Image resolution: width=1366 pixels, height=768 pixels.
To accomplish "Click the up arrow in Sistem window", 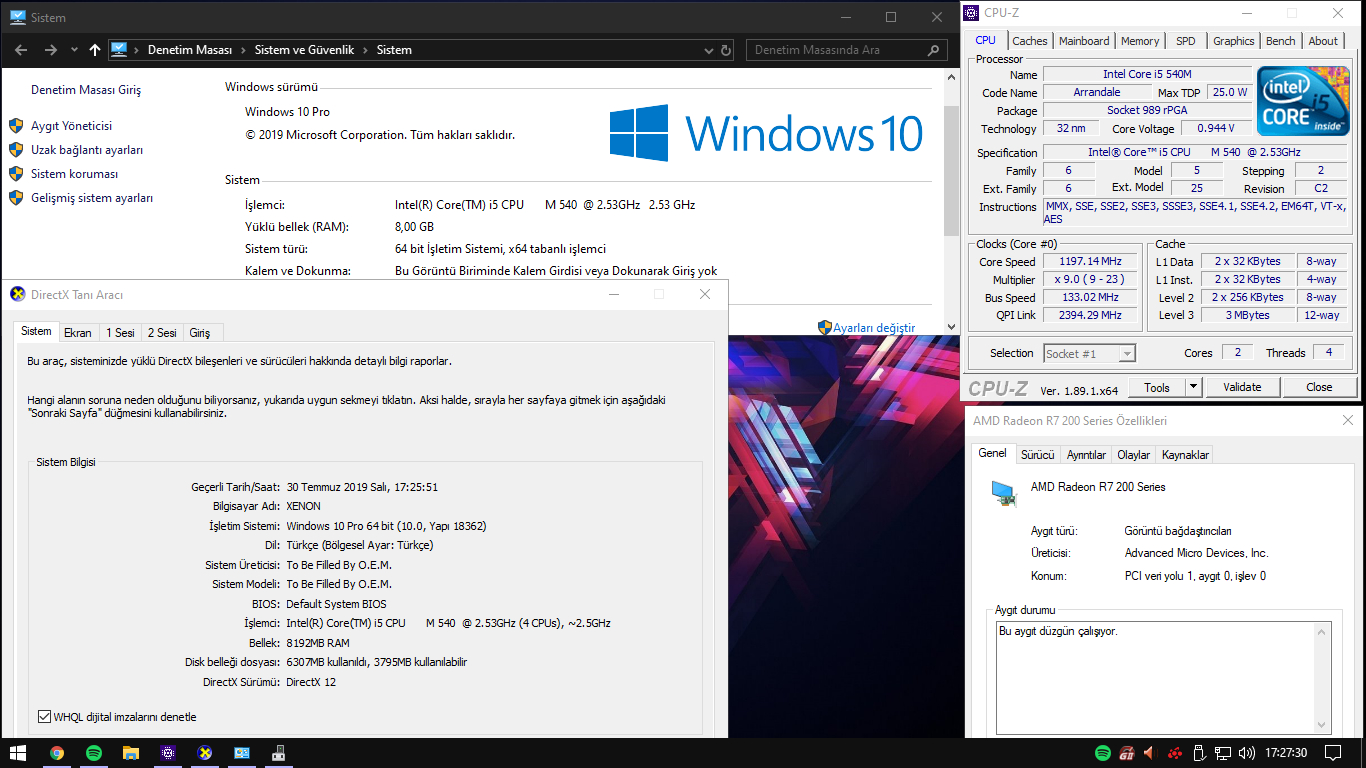I will click(x=94, y=50).
